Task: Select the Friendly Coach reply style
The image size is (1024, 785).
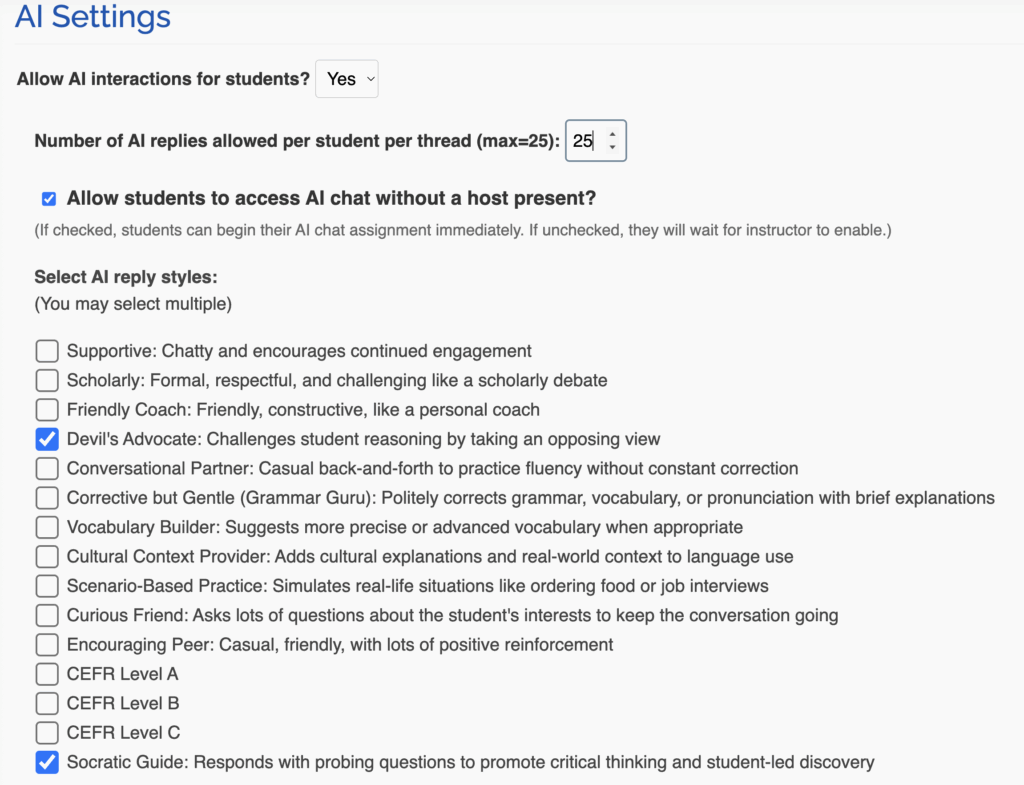Action: tap(47, 409)
